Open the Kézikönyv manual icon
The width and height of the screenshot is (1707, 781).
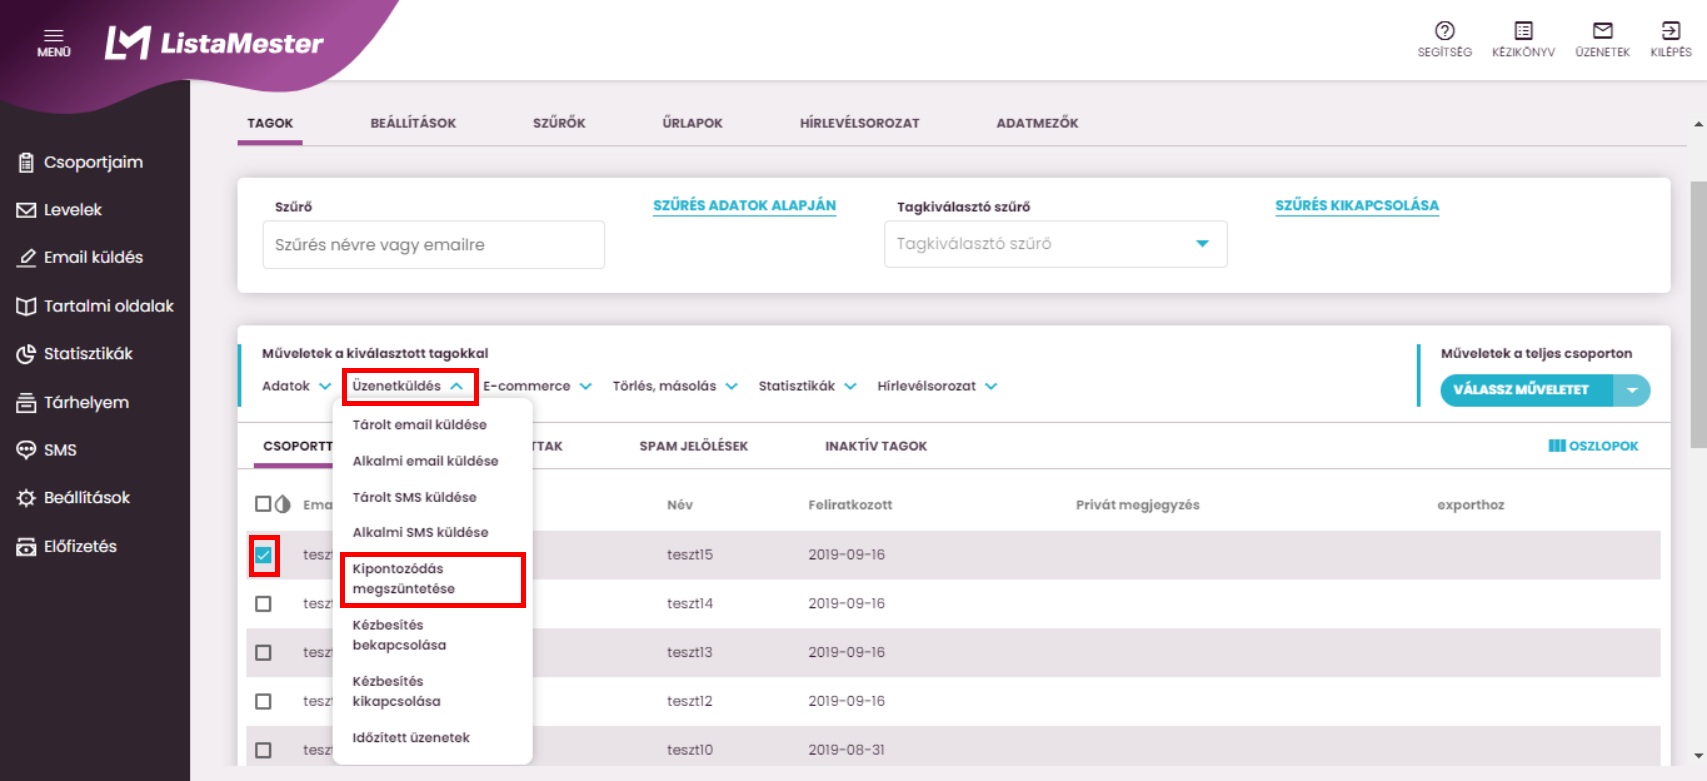1523,39
